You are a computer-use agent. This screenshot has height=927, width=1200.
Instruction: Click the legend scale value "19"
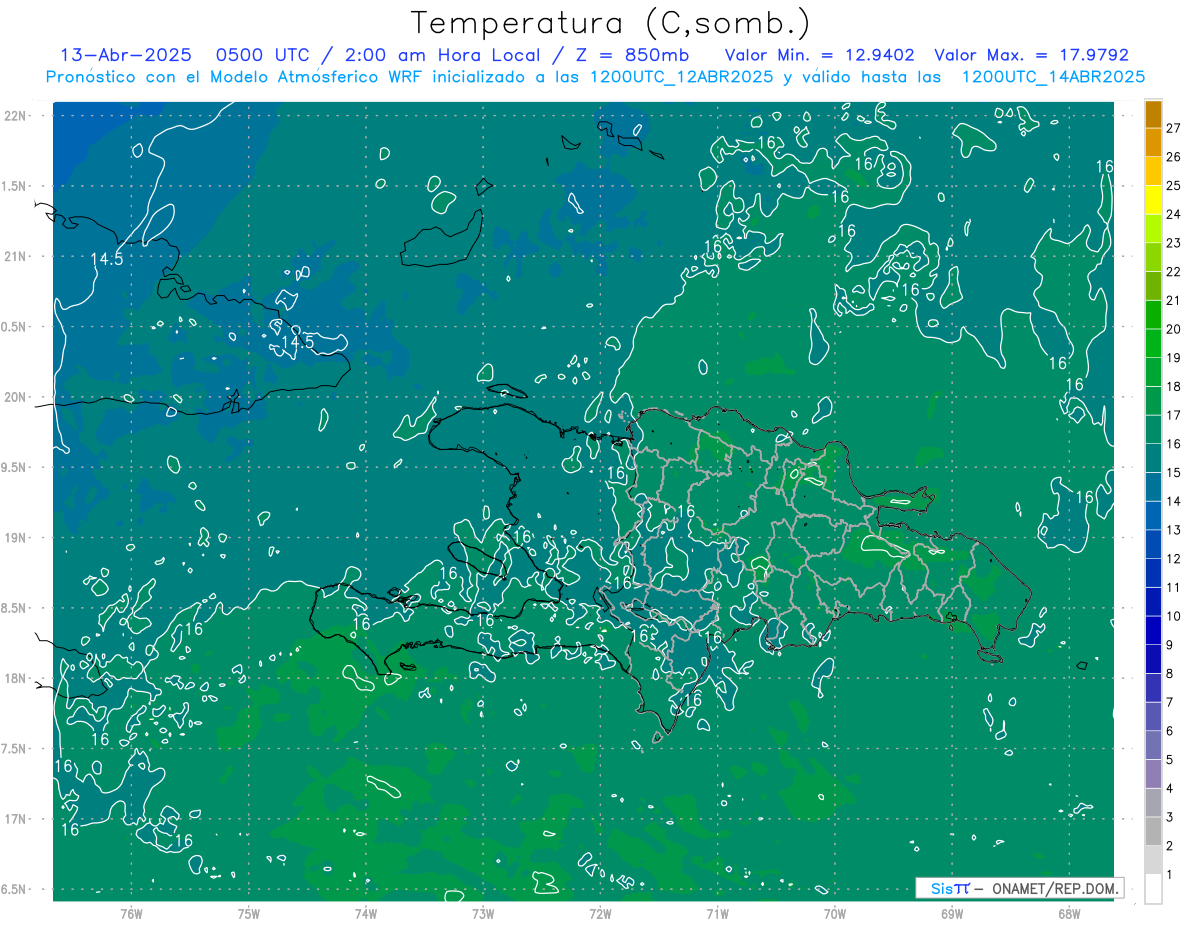[1173, 357]
